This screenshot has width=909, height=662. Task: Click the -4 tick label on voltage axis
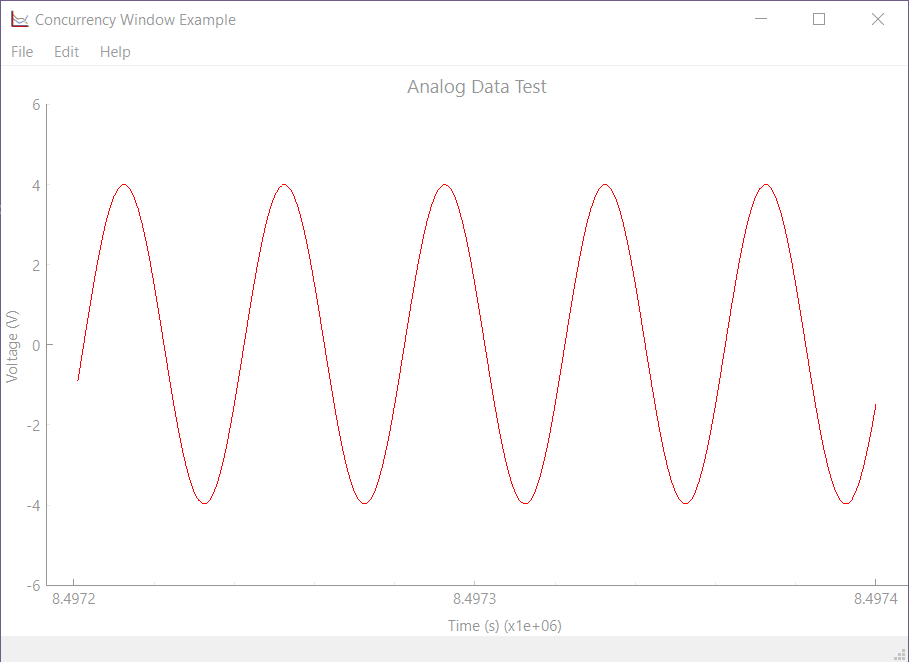[33, 505]
